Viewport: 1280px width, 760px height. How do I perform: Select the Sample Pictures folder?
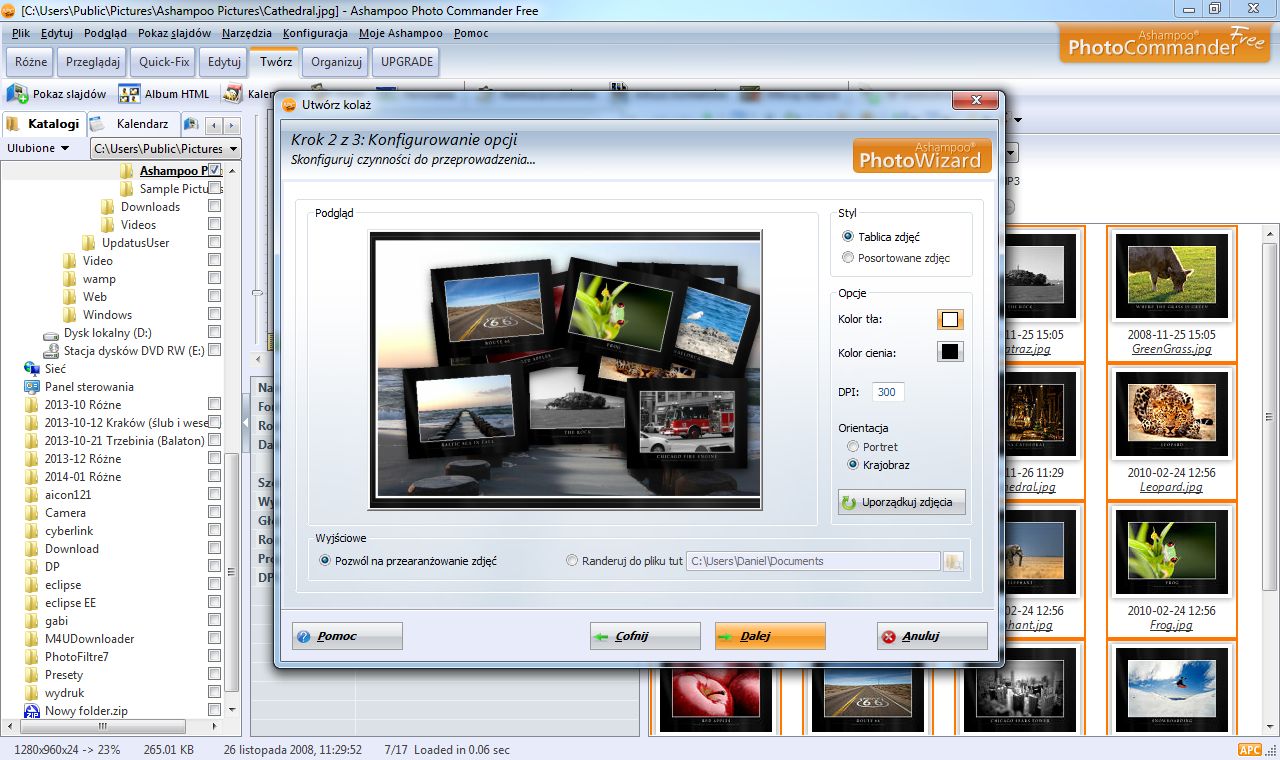173,189
